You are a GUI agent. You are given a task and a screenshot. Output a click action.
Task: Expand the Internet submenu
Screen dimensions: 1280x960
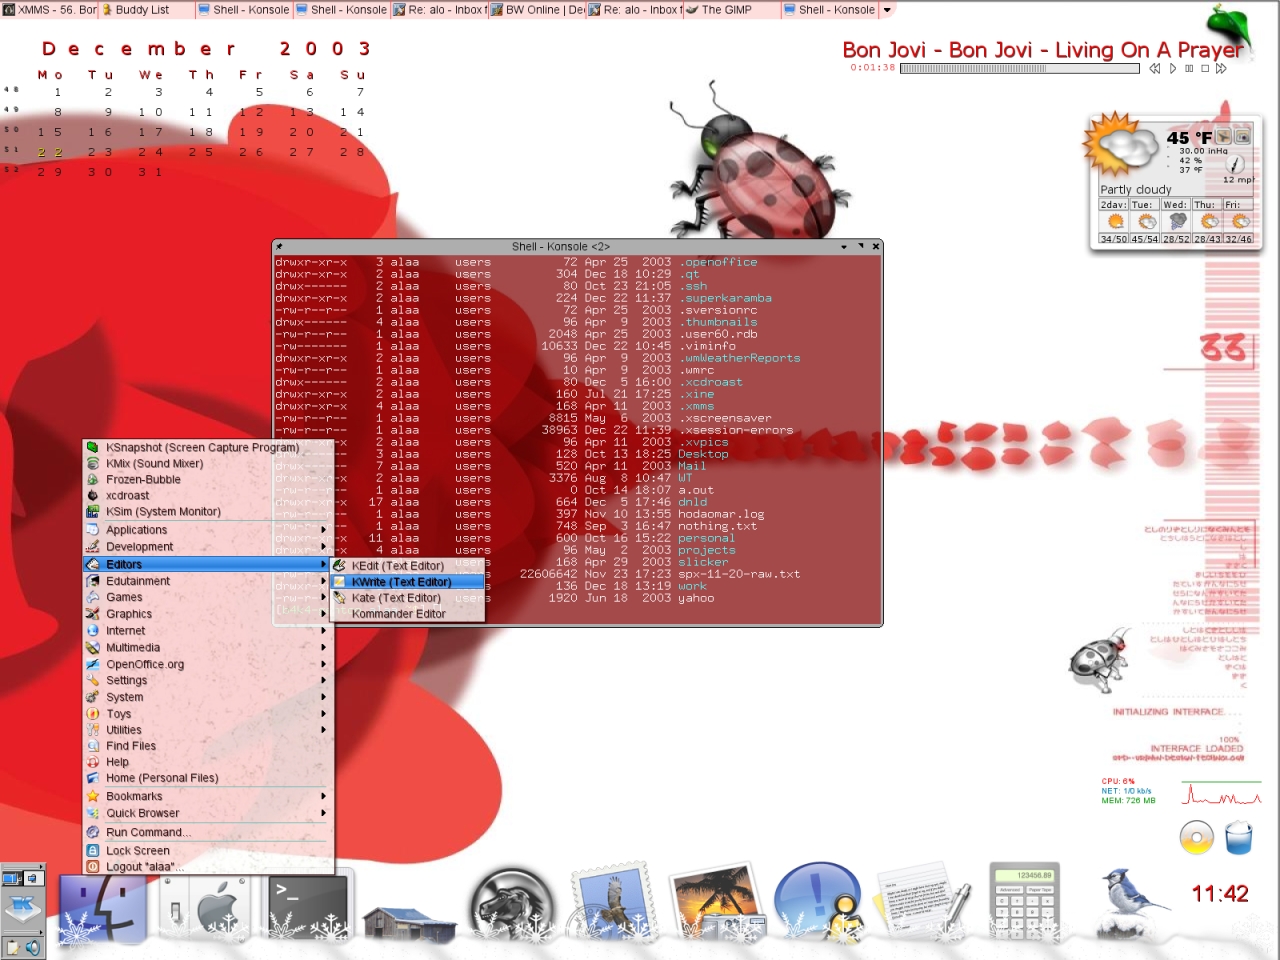(207, 631)
